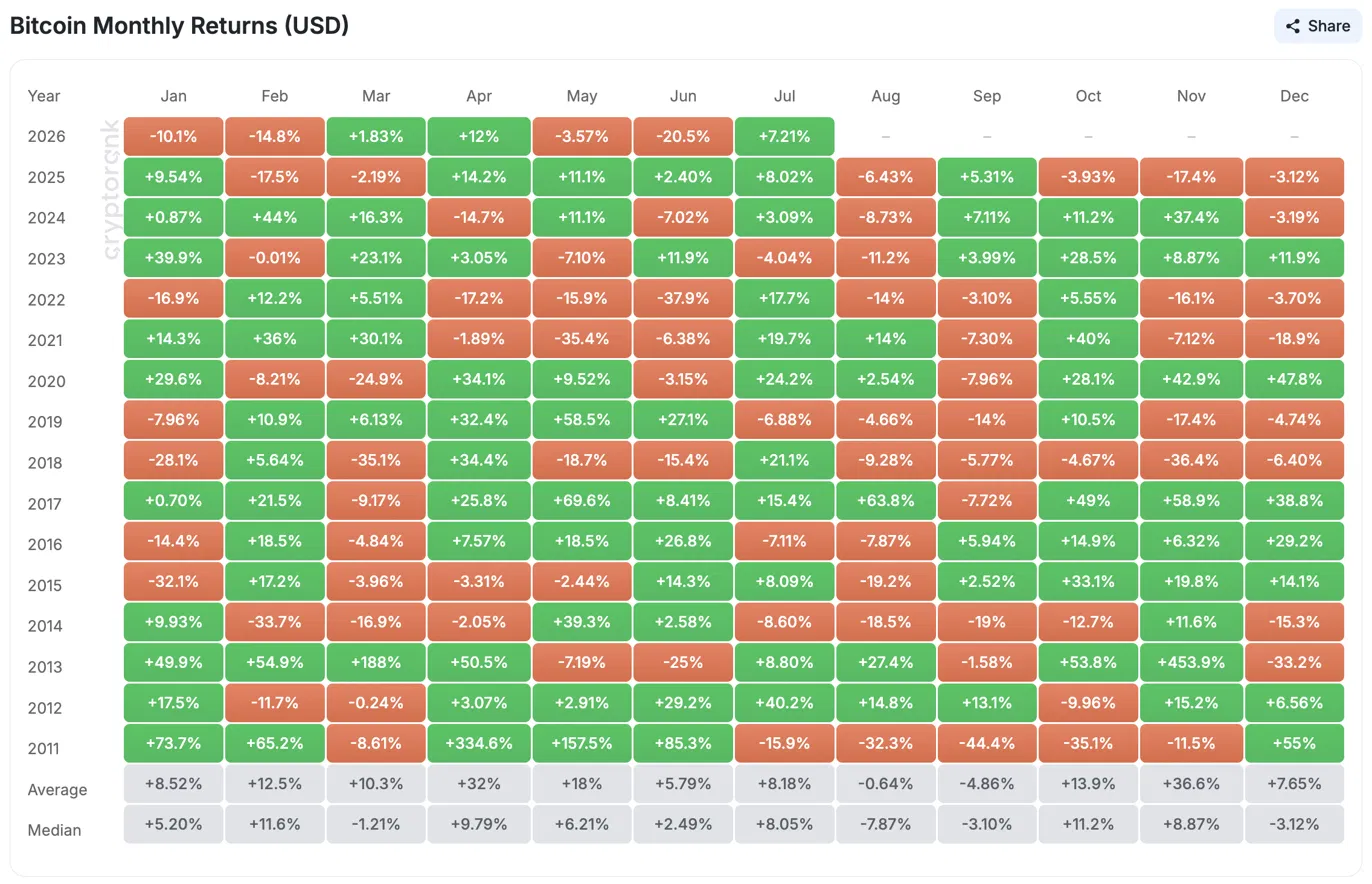The width and height of the screenshot is (1372, 884).
Task: Select the Dec column header
Action: (1294, 96)
